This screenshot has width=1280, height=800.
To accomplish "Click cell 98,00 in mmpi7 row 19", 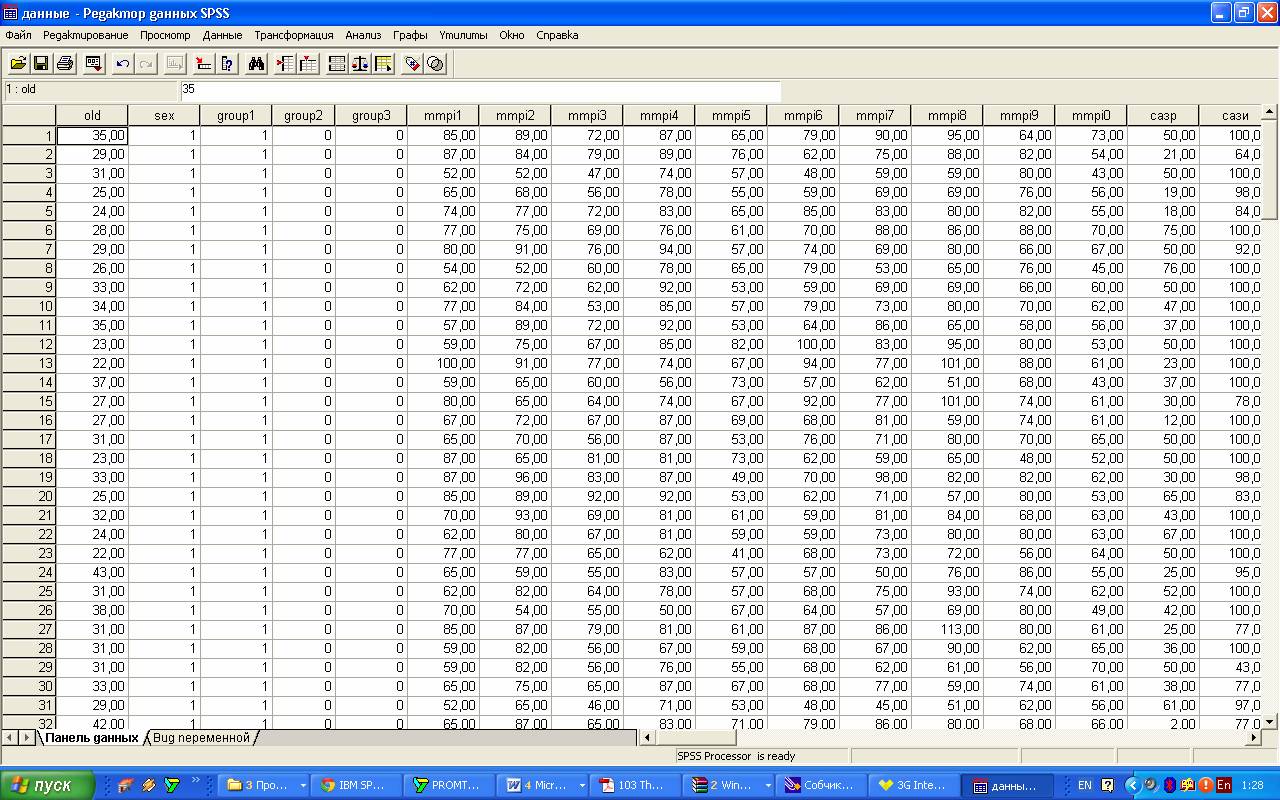I will click(875, 477).
